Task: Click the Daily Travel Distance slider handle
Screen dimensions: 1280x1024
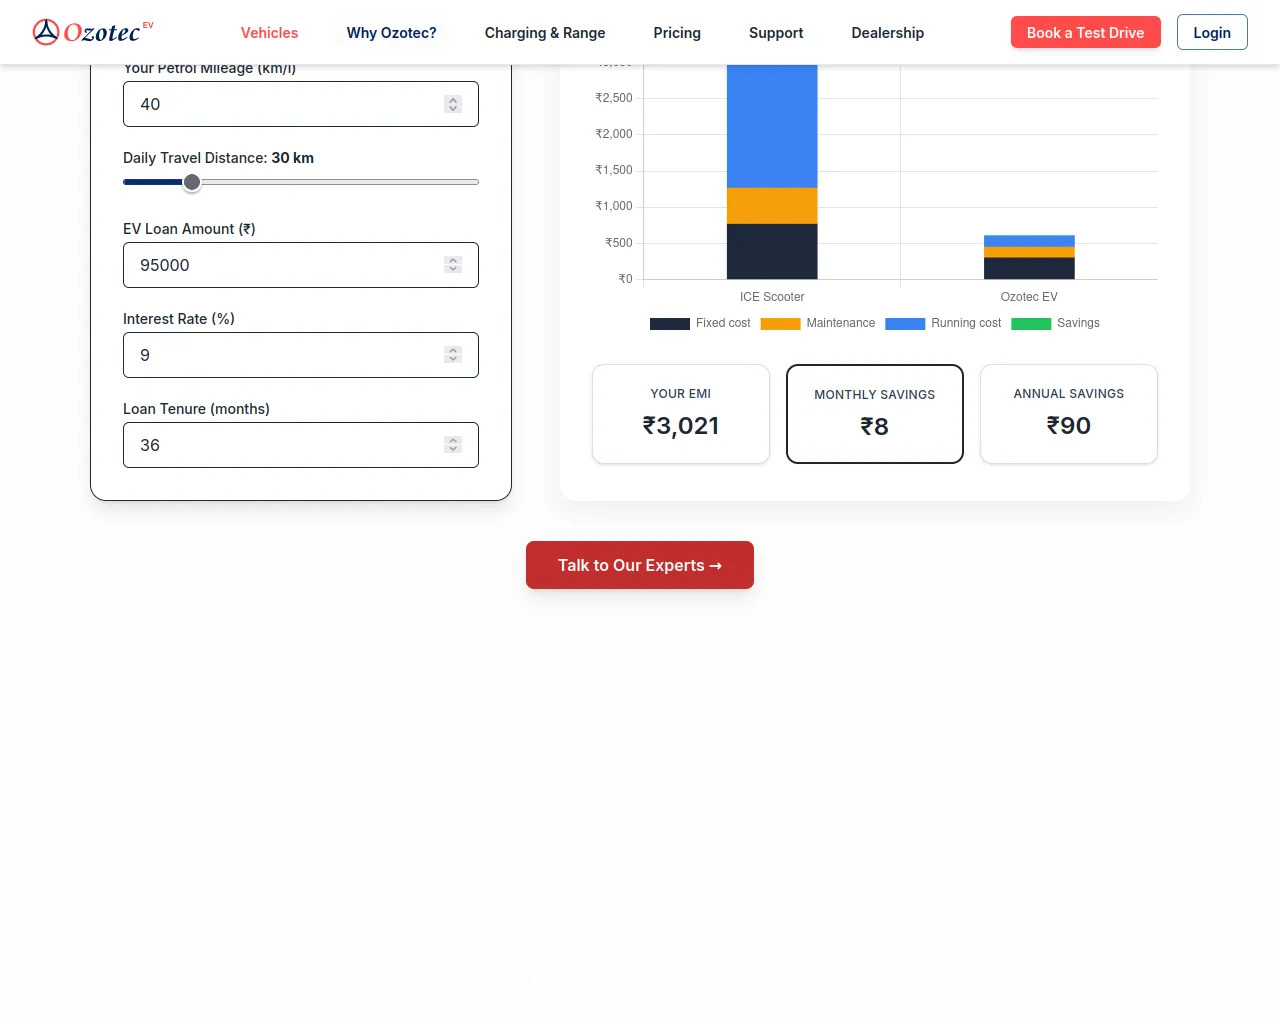Action: coord(192,182)
